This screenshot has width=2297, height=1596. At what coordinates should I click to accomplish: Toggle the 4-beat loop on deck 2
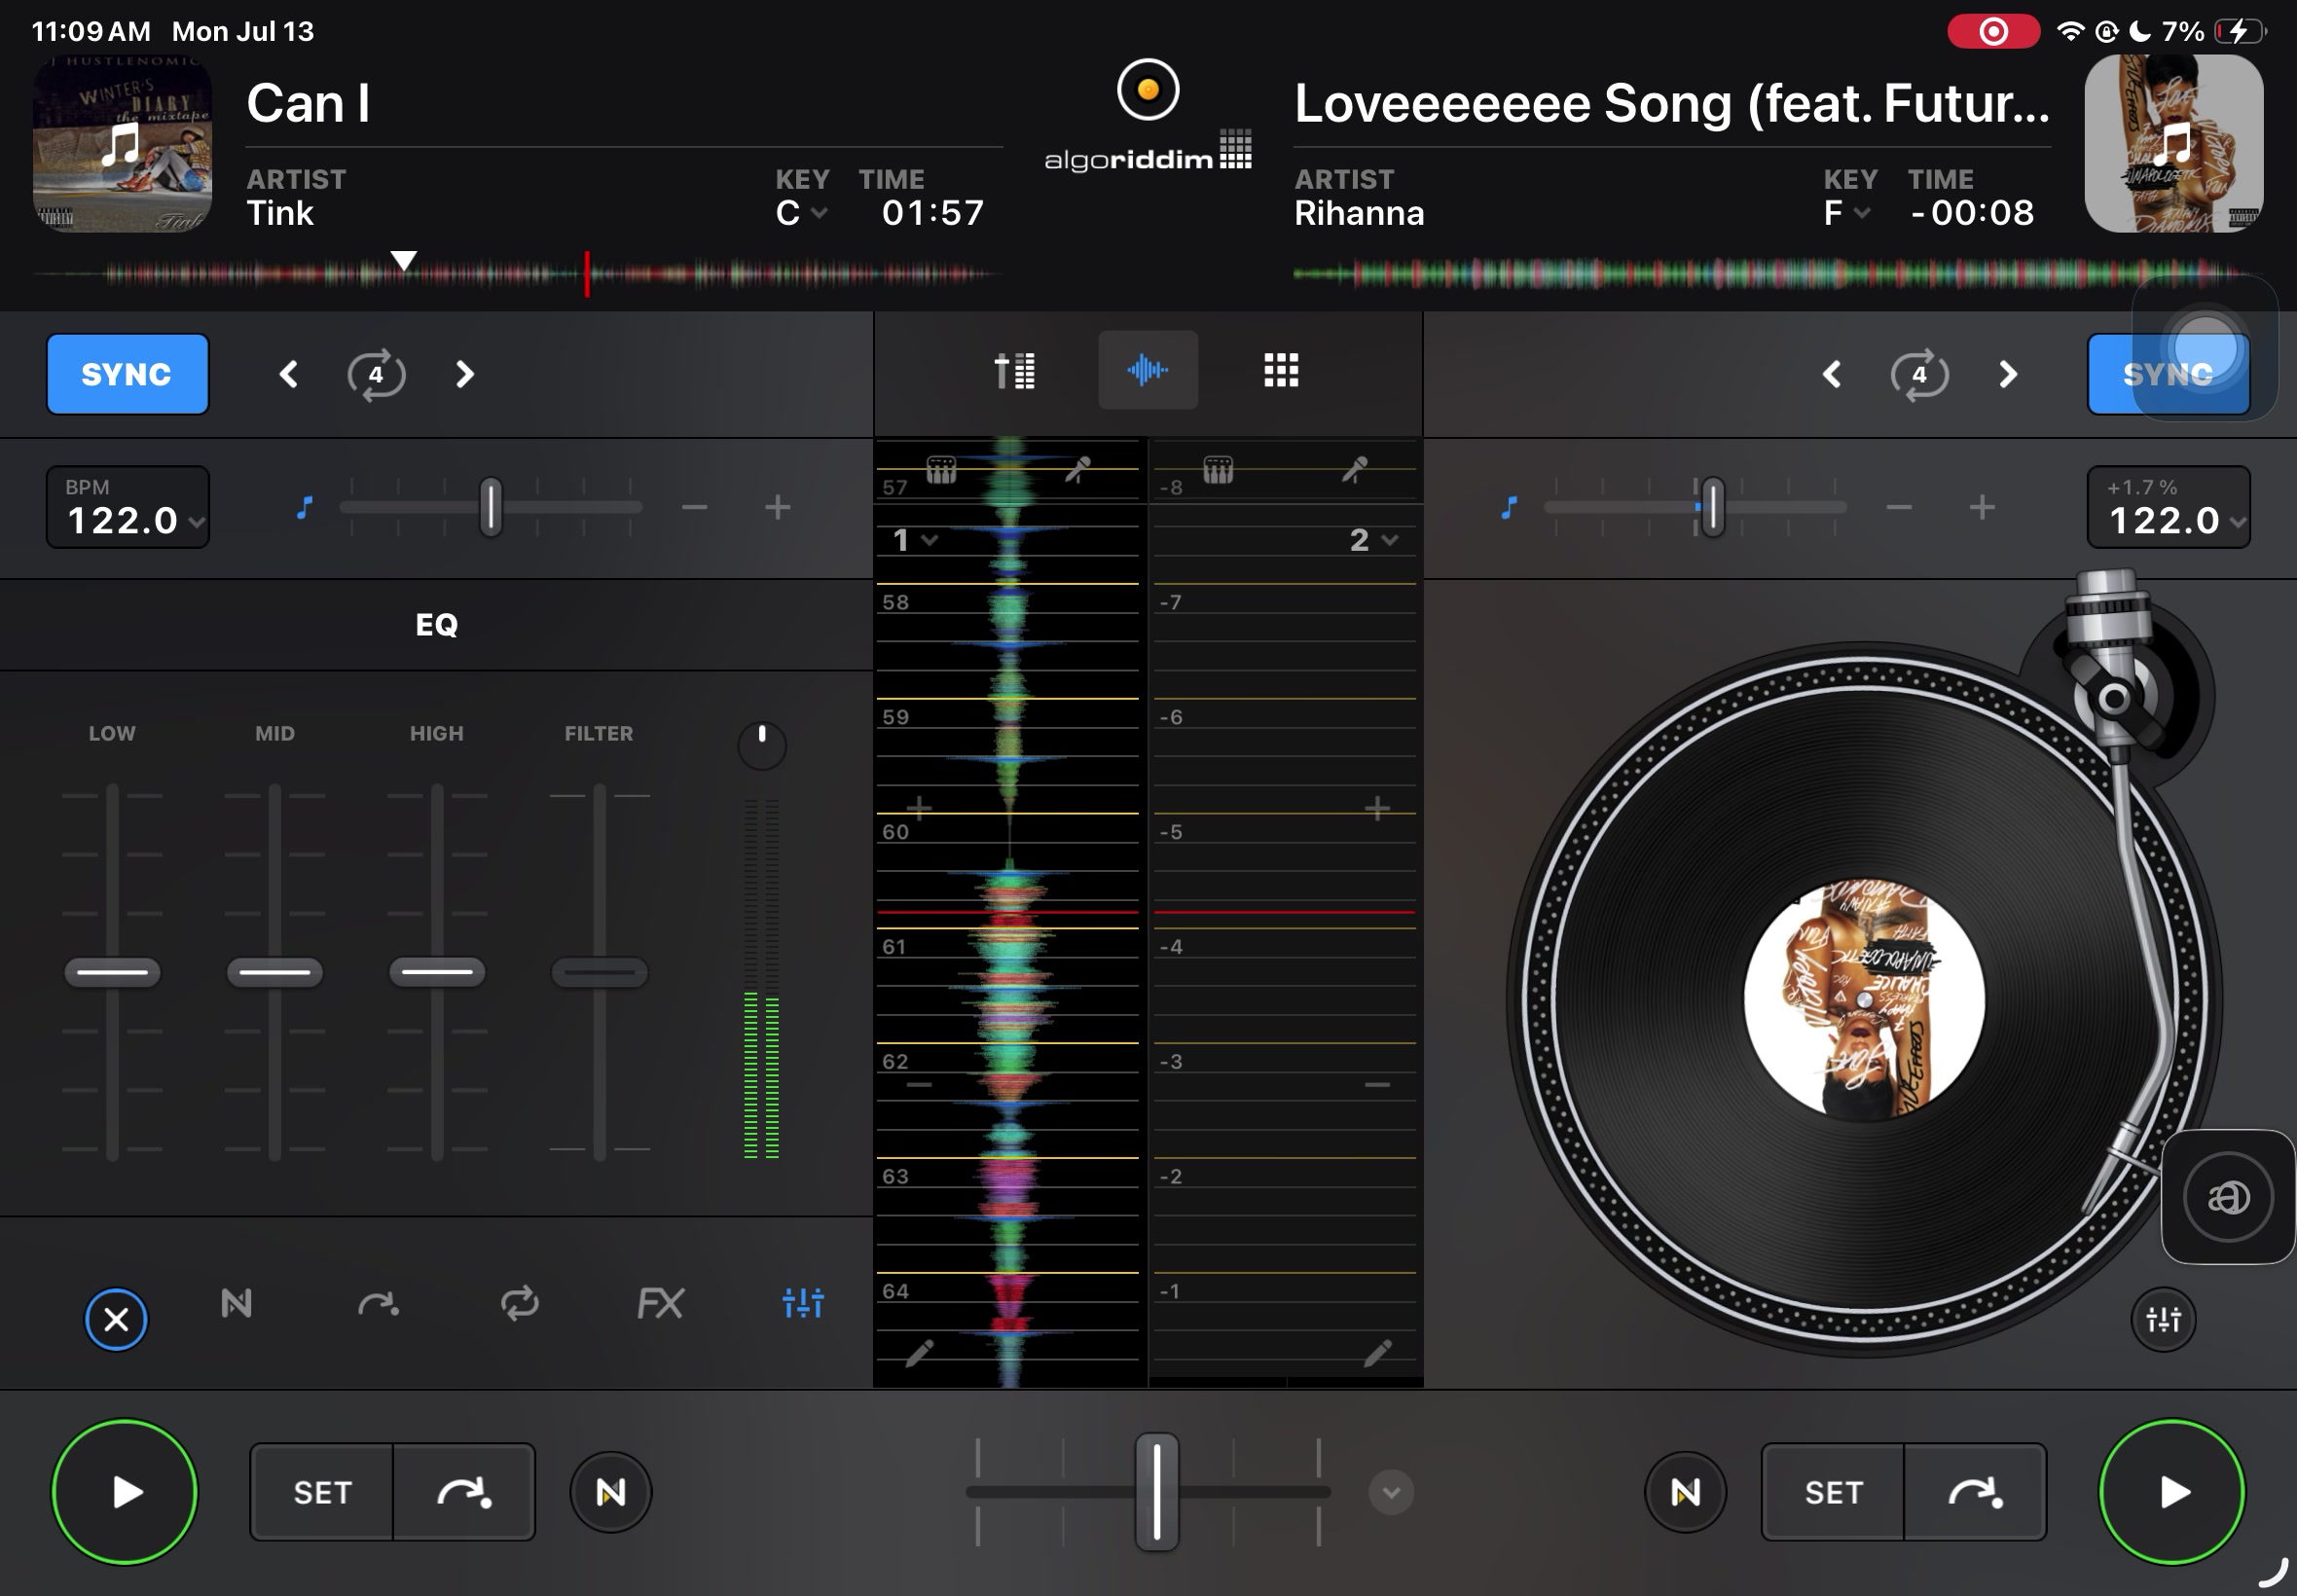coord(1918,375)
